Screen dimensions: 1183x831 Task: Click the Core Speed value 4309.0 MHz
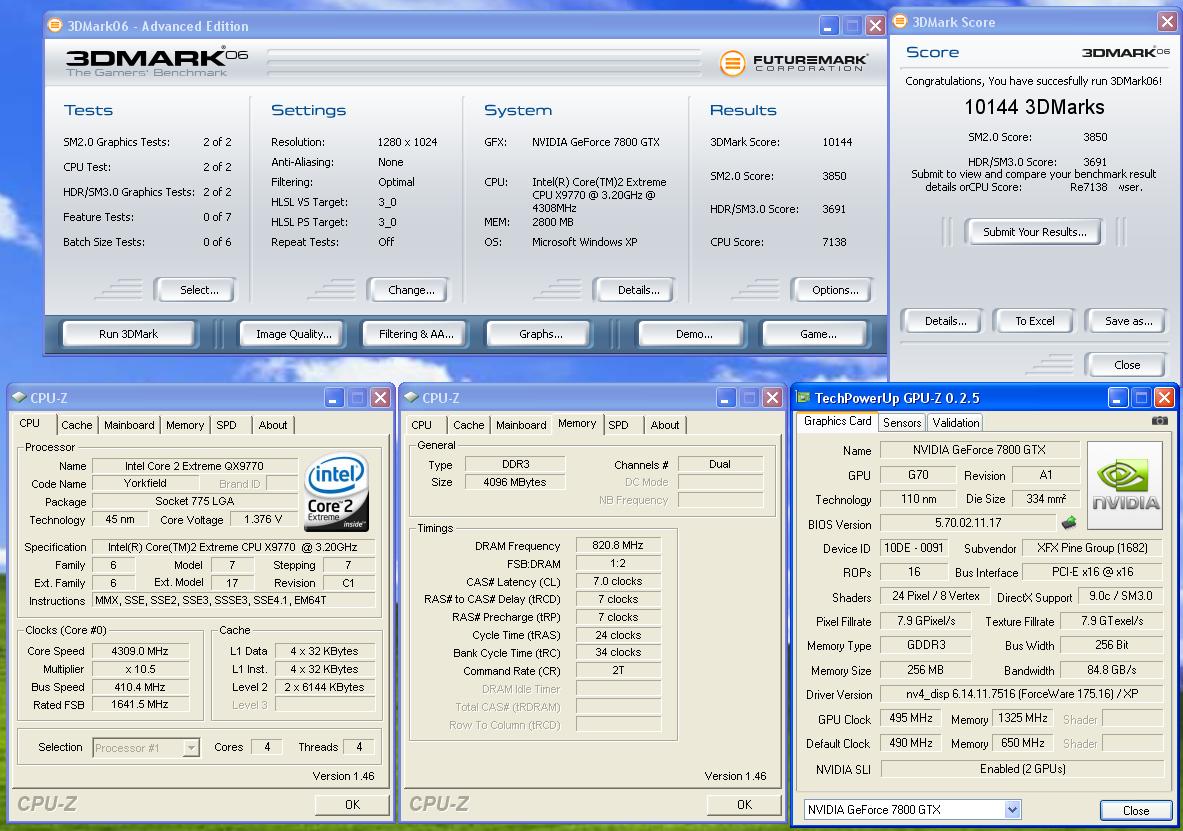tap(140, 651)
